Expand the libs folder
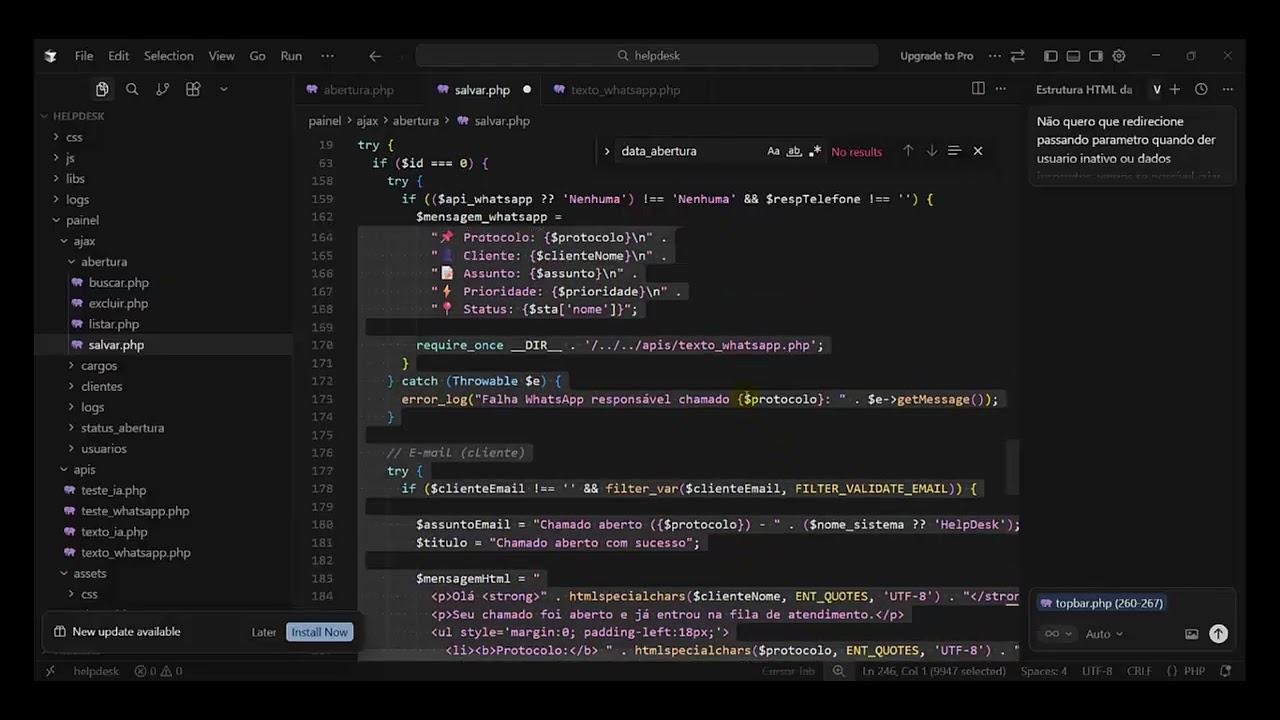Image resolution: width=1280 pixels, height=720 pixels. (75, 179)
